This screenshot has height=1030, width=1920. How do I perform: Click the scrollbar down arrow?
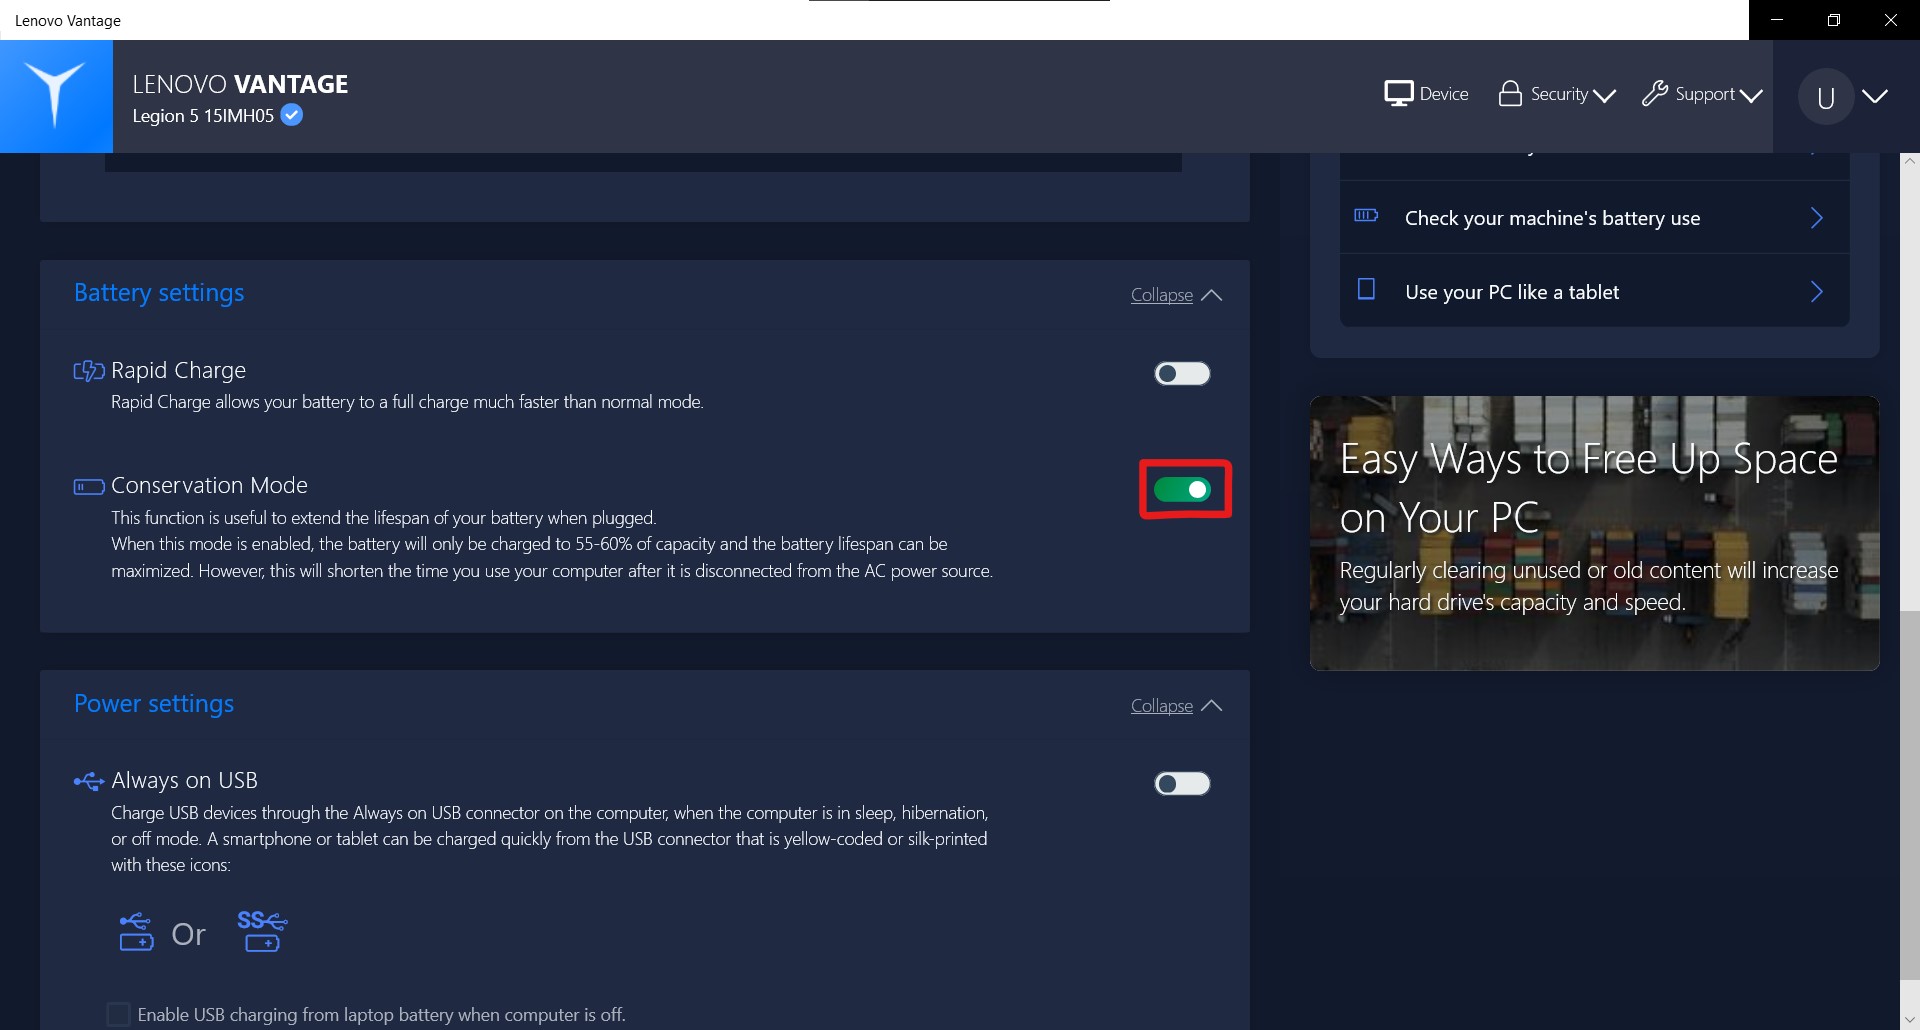point(1909,1020)
